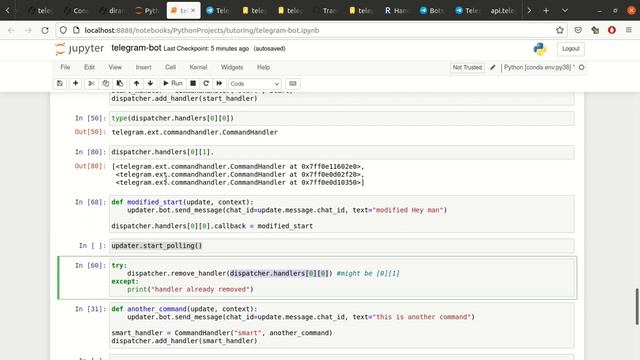
Task: Click the type(dispatcher.handlers[0][0]) cell
Action: coord(342,118)
